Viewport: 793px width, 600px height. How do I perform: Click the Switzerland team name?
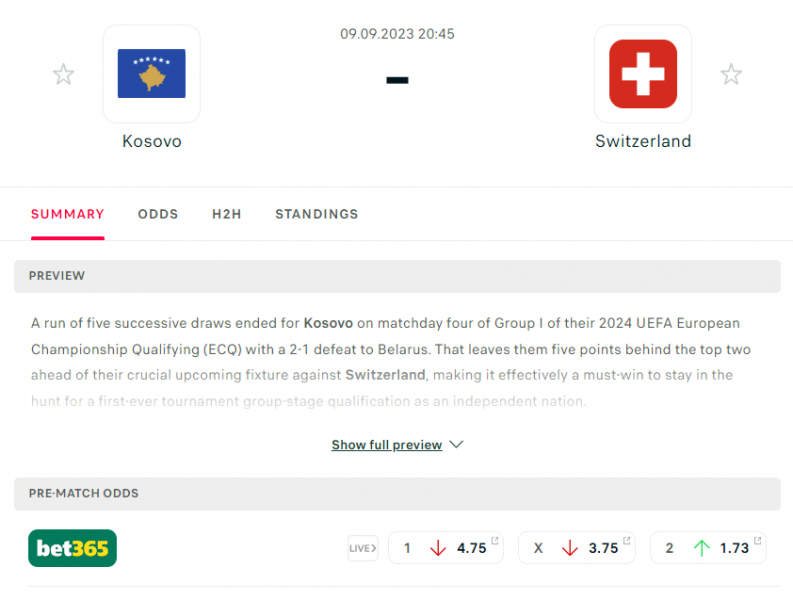(x=643, y=141)
